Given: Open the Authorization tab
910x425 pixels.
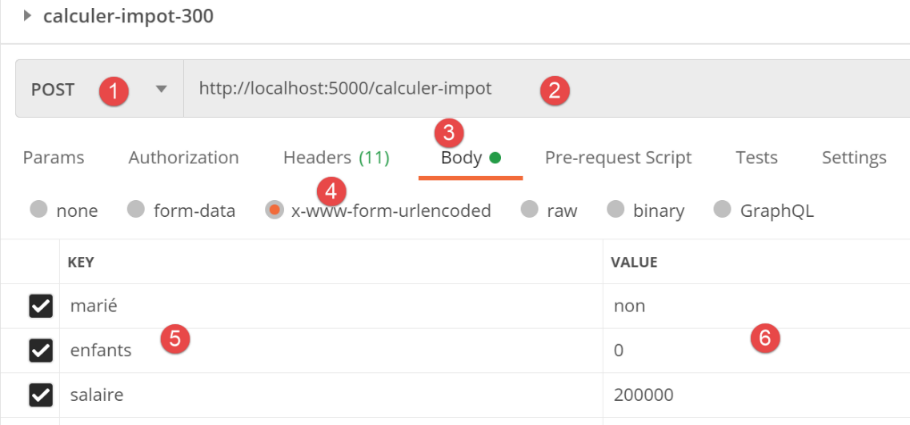Looking at the screenshot, I should click(183, 157).
